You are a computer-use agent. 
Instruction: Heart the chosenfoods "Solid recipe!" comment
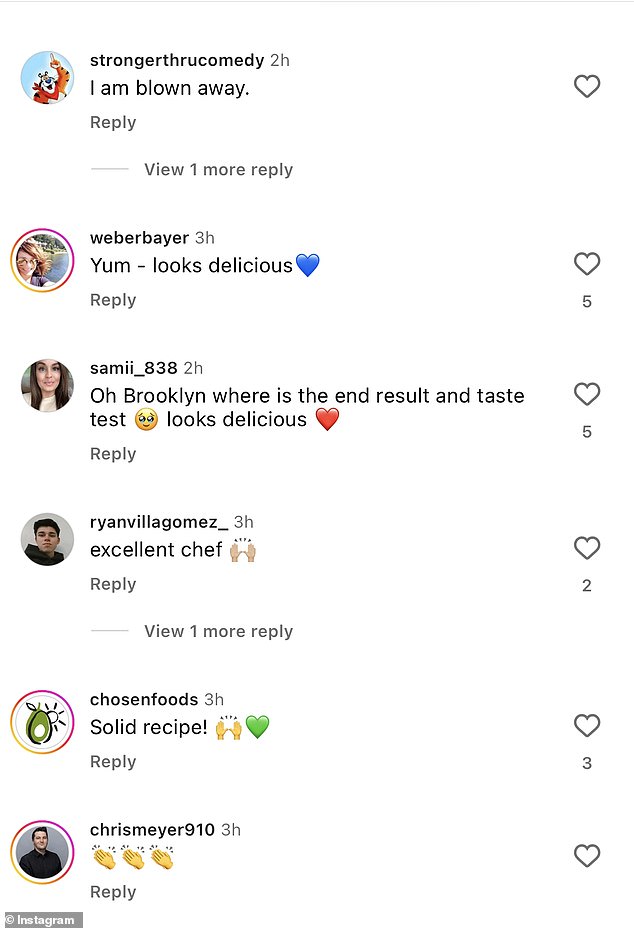coord(587,726)
